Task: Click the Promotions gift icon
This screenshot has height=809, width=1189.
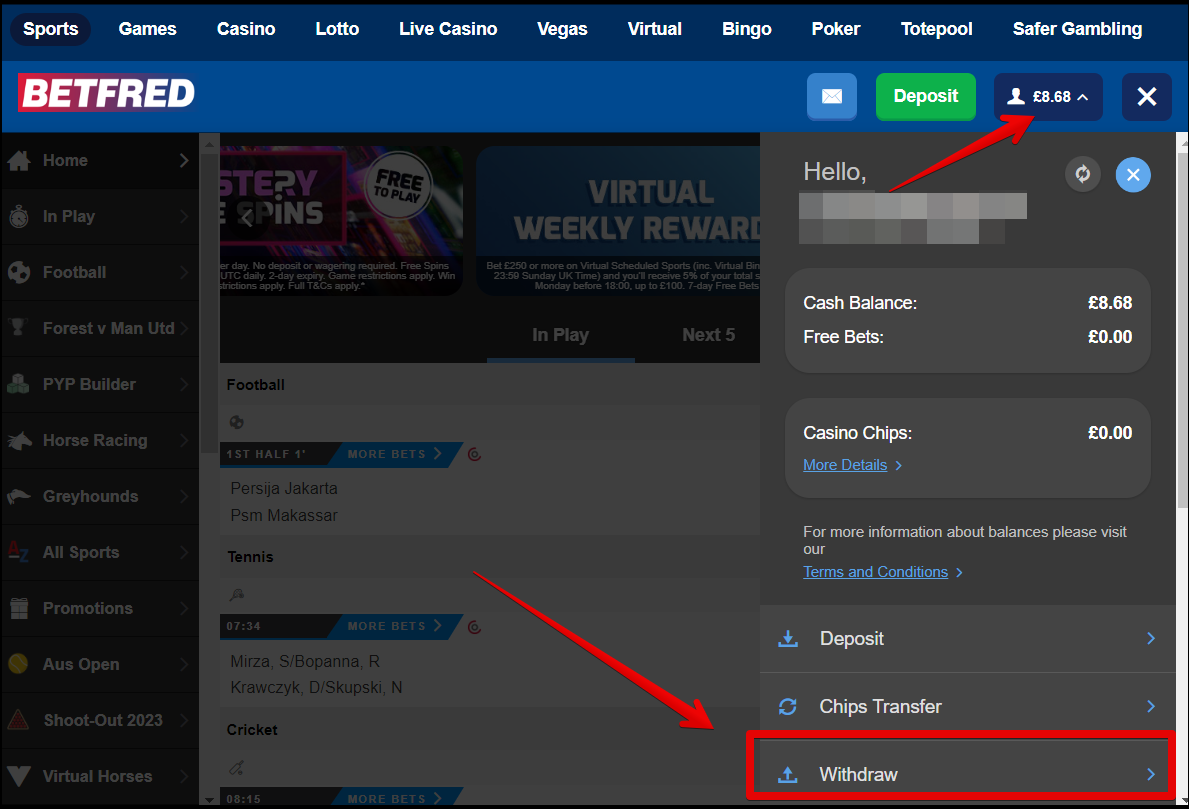Action: [19, 608]
